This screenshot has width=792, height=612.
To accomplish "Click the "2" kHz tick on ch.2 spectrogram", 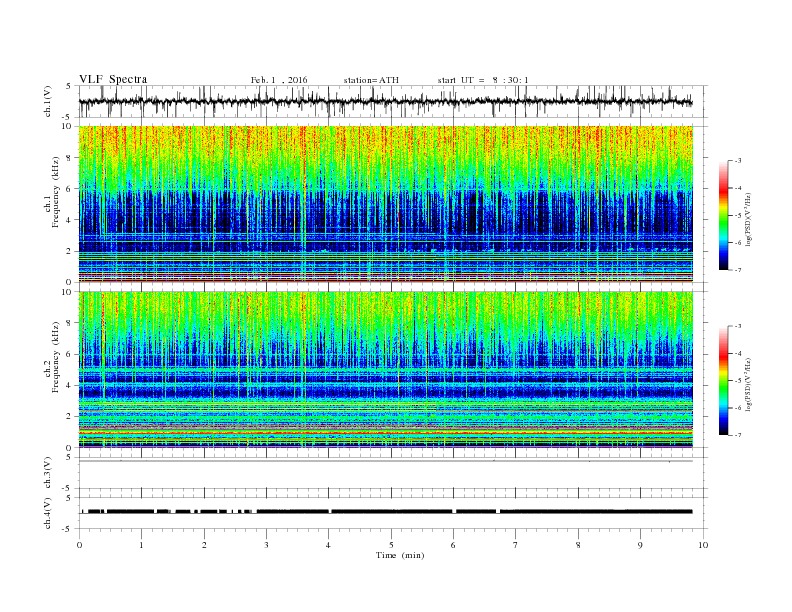I will [x=70, y=417].
